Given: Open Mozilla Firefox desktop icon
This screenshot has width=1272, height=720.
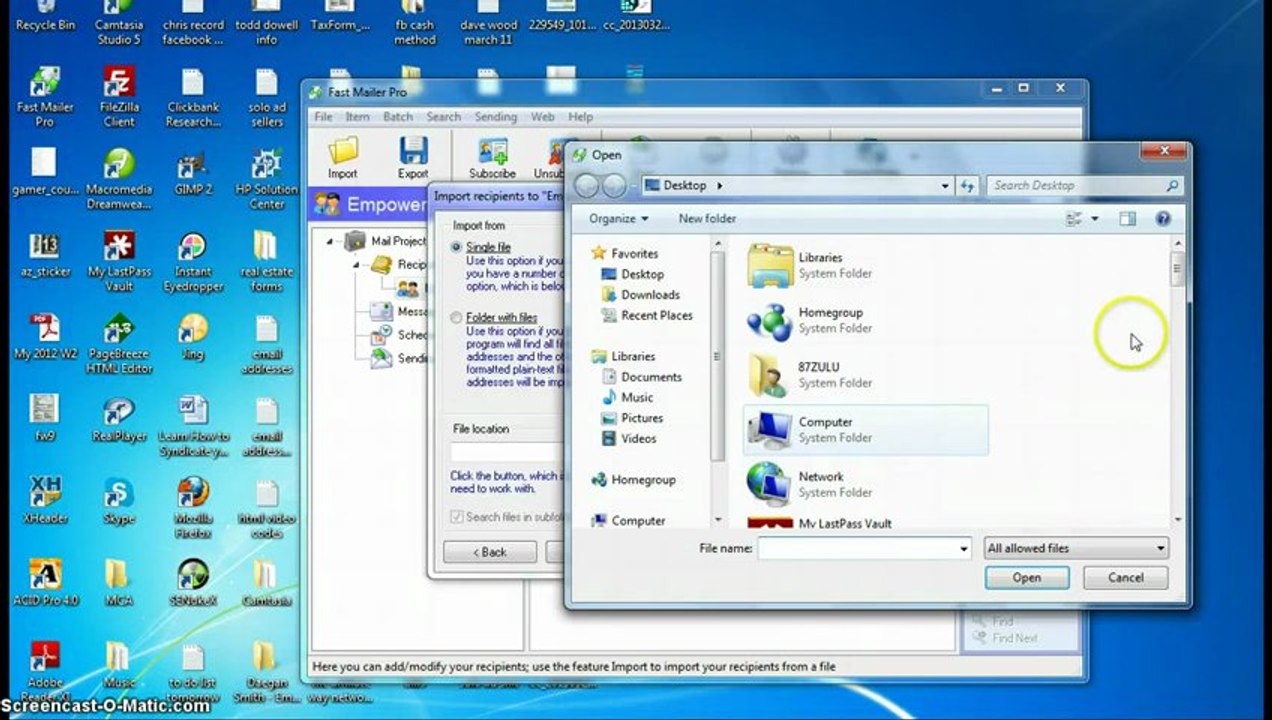Looking at the screenshot, I should (193, 507).
